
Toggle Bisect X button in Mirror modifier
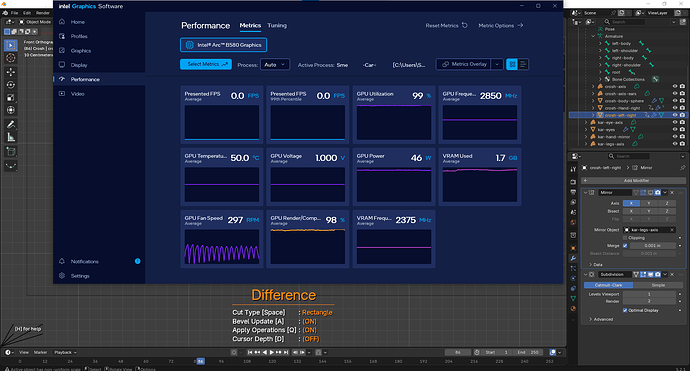click(631, 211)
